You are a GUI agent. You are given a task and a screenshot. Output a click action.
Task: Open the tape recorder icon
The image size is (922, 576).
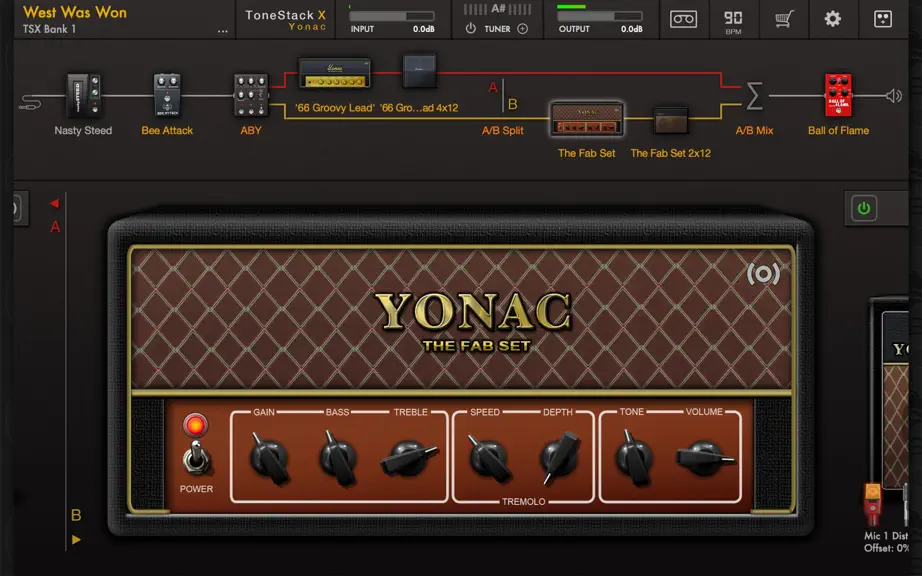[x=683, y=19]
